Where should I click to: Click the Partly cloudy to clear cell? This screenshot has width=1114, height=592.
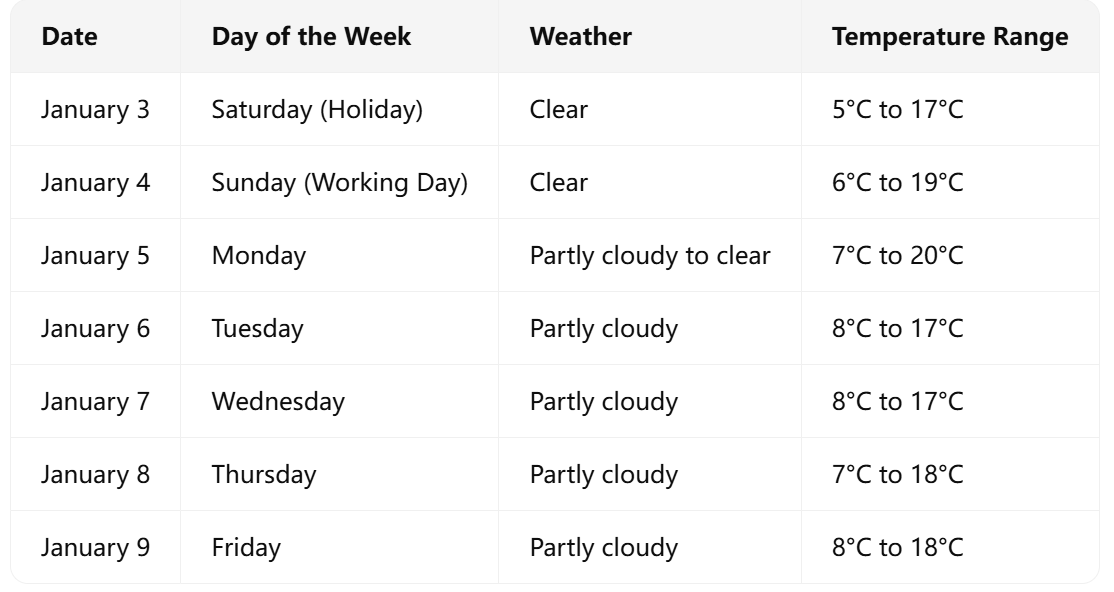[649, 255]
